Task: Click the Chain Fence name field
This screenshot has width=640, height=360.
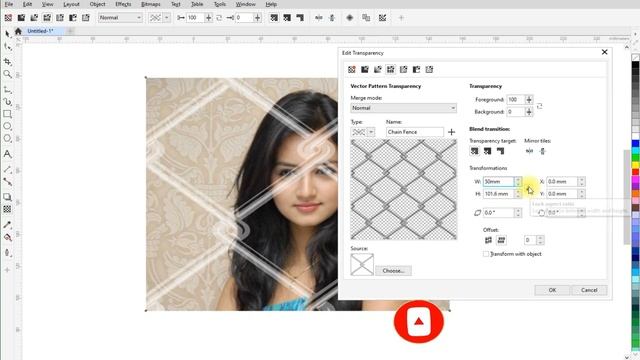Action: (x=415, y=132)
